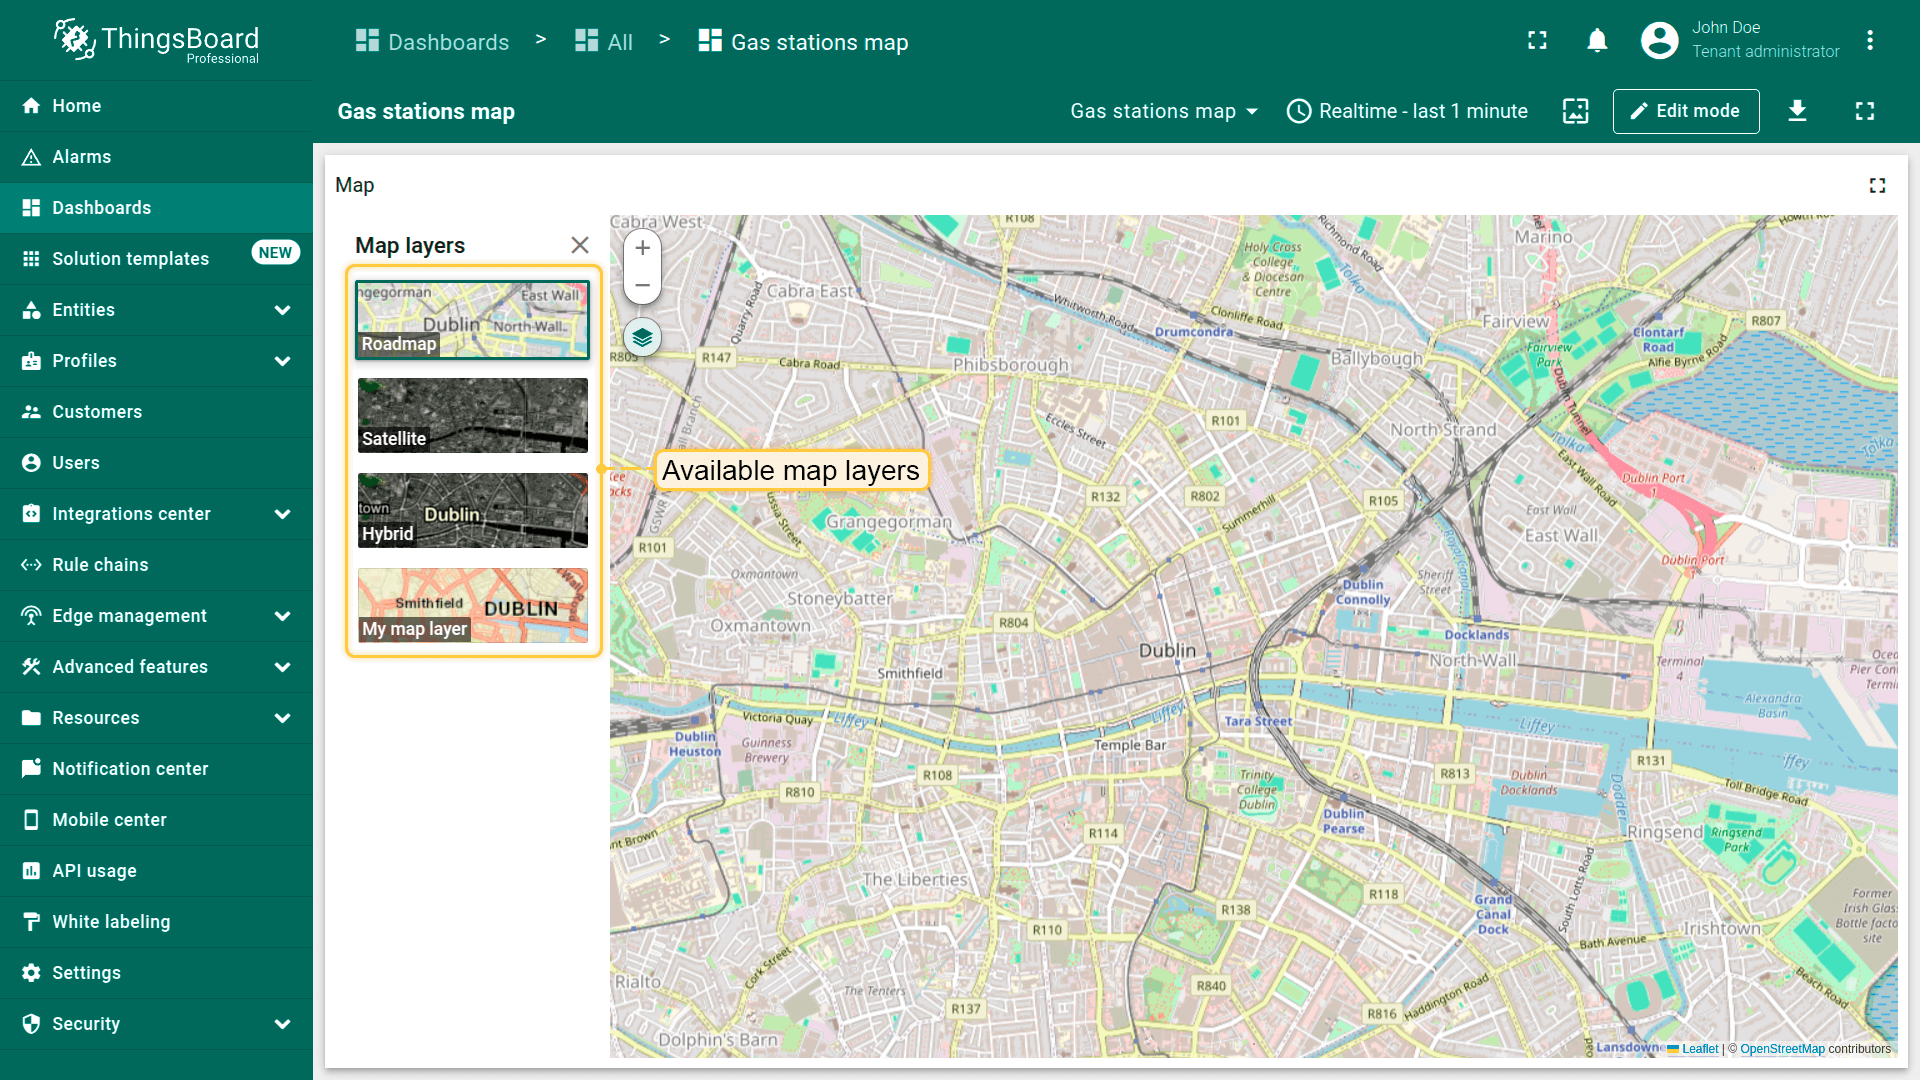Click the map layers control icon
1920x1080 pixels.
click(x=642, y=338)
